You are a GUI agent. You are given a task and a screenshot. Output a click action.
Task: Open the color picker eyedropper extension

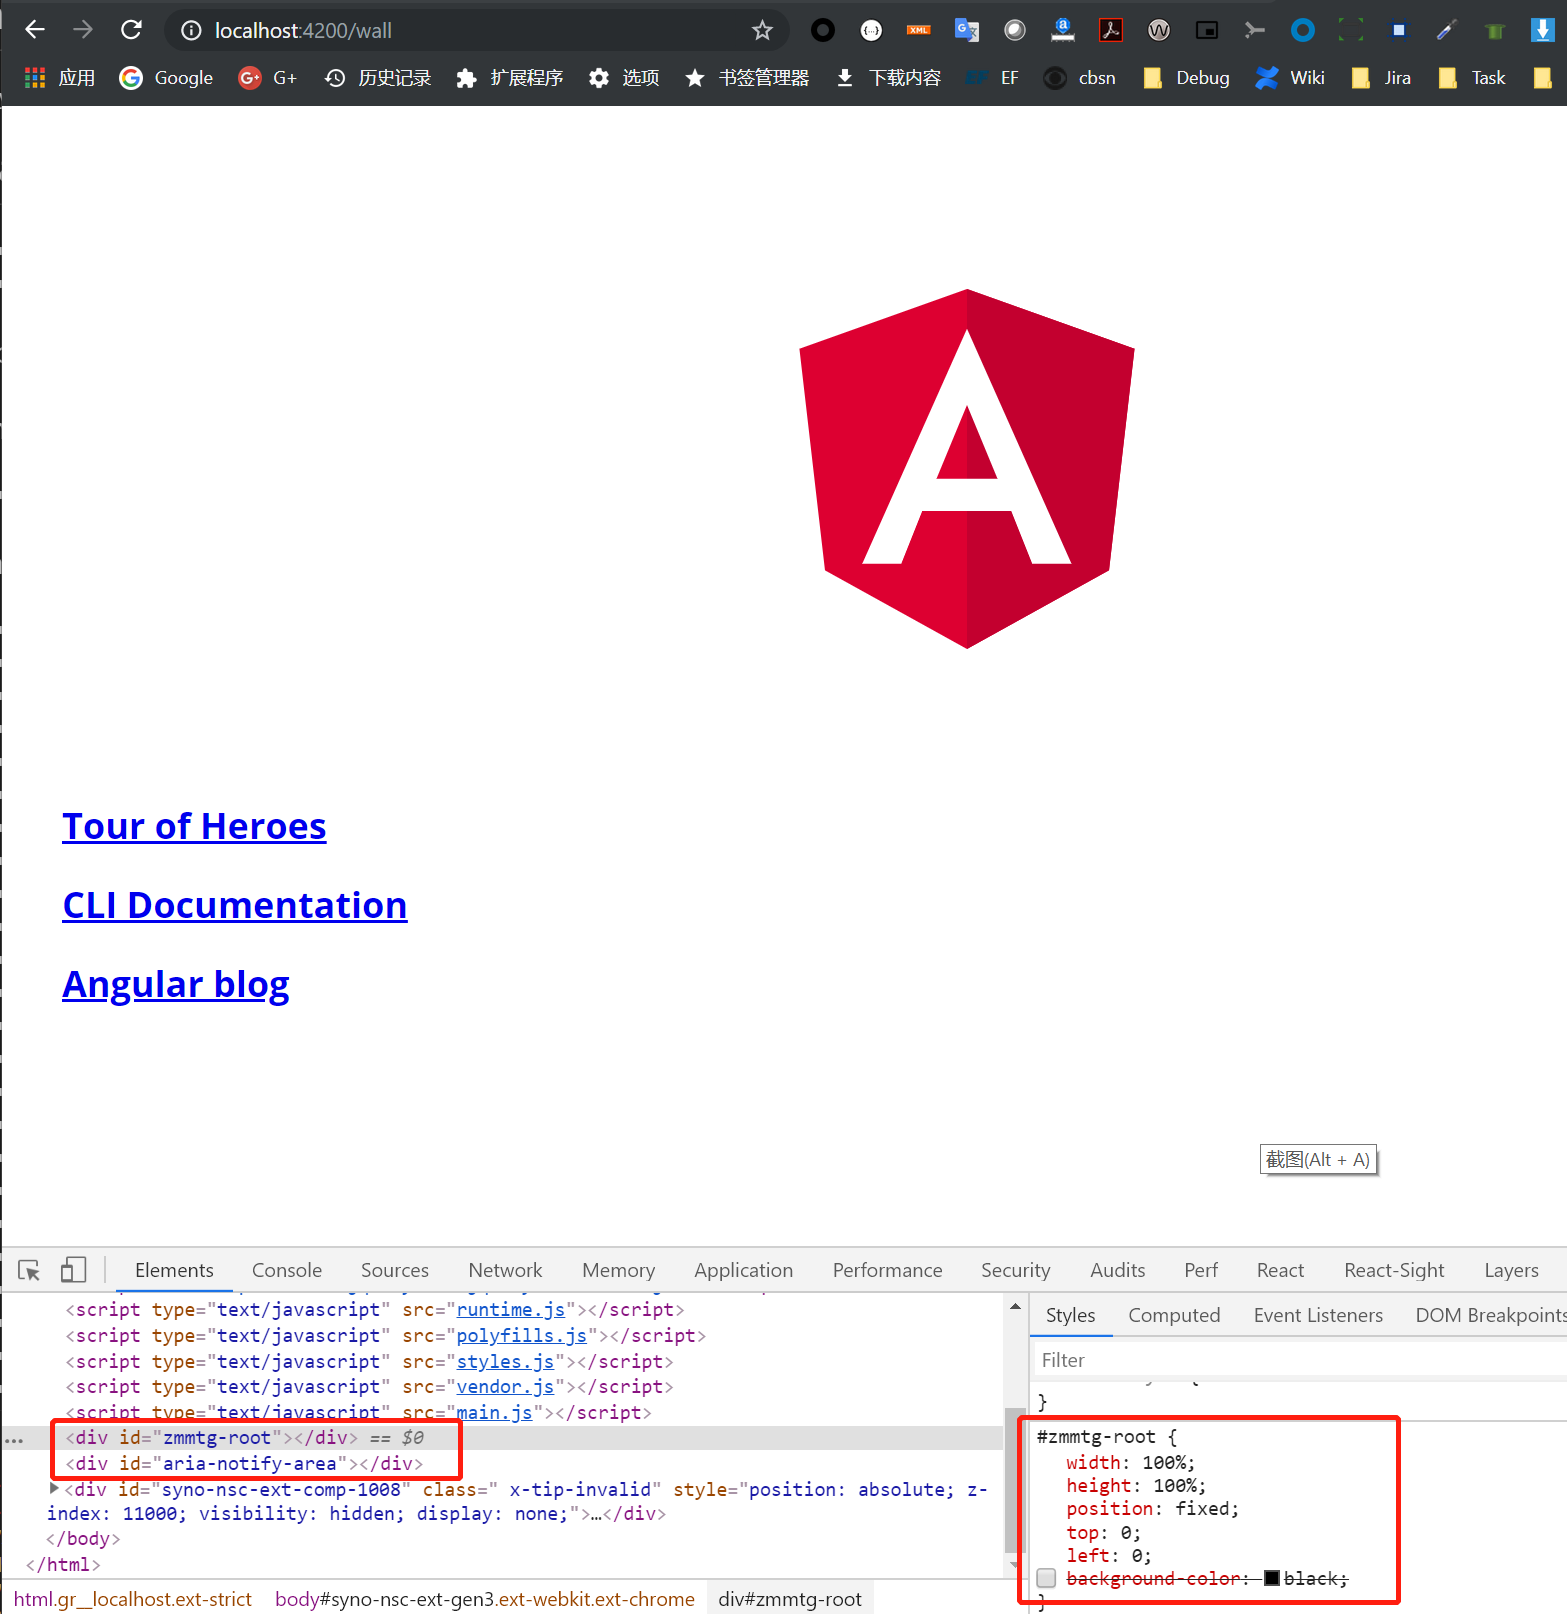pos(1446,31)
